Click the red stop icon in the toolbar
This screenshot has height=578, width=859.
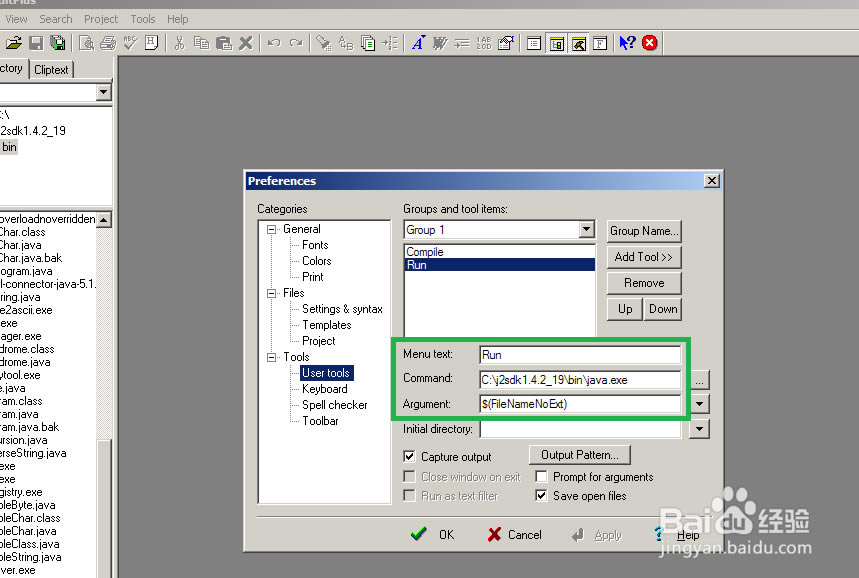pos(650,43)
